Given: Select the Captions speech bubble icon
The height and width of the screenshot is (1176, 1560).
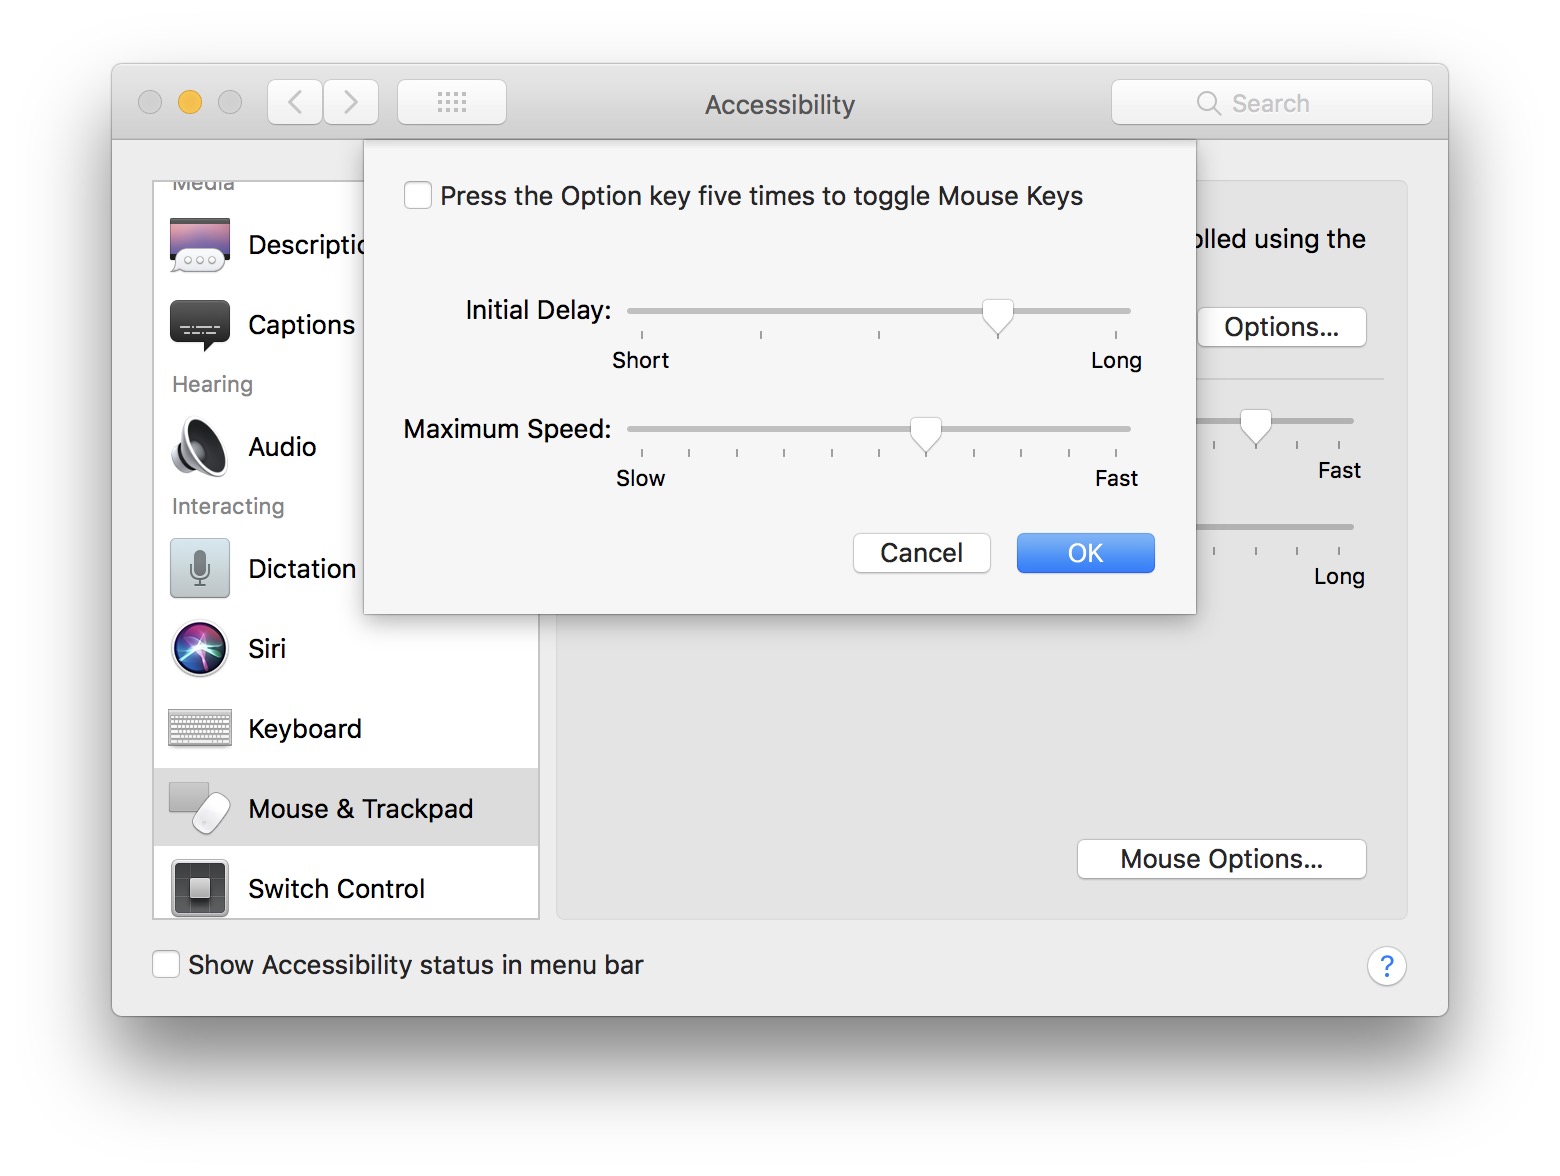Looking at the screenshot, I should [200, 325].
